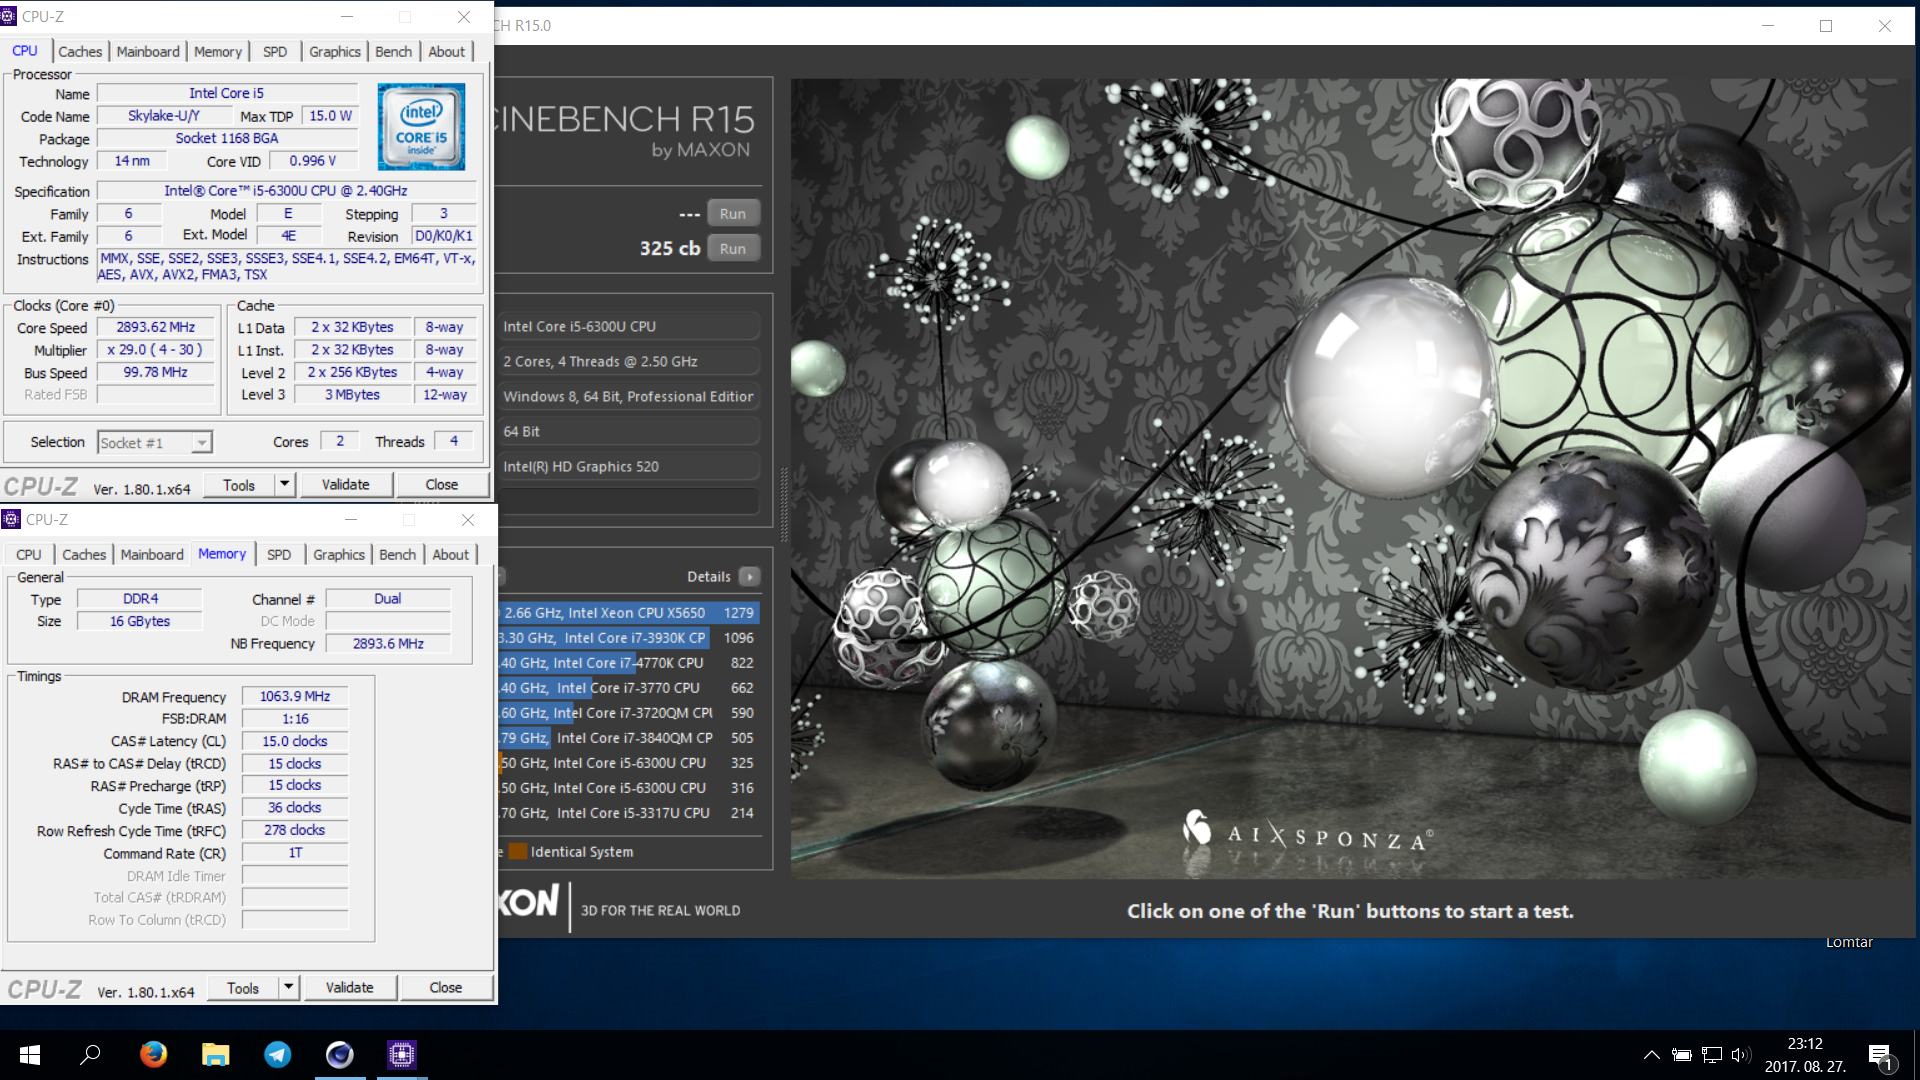1920x1080 pixels.
Task: Switch to CPU tab in bottom CPU-Z window
Action: (x=29, y=554)
